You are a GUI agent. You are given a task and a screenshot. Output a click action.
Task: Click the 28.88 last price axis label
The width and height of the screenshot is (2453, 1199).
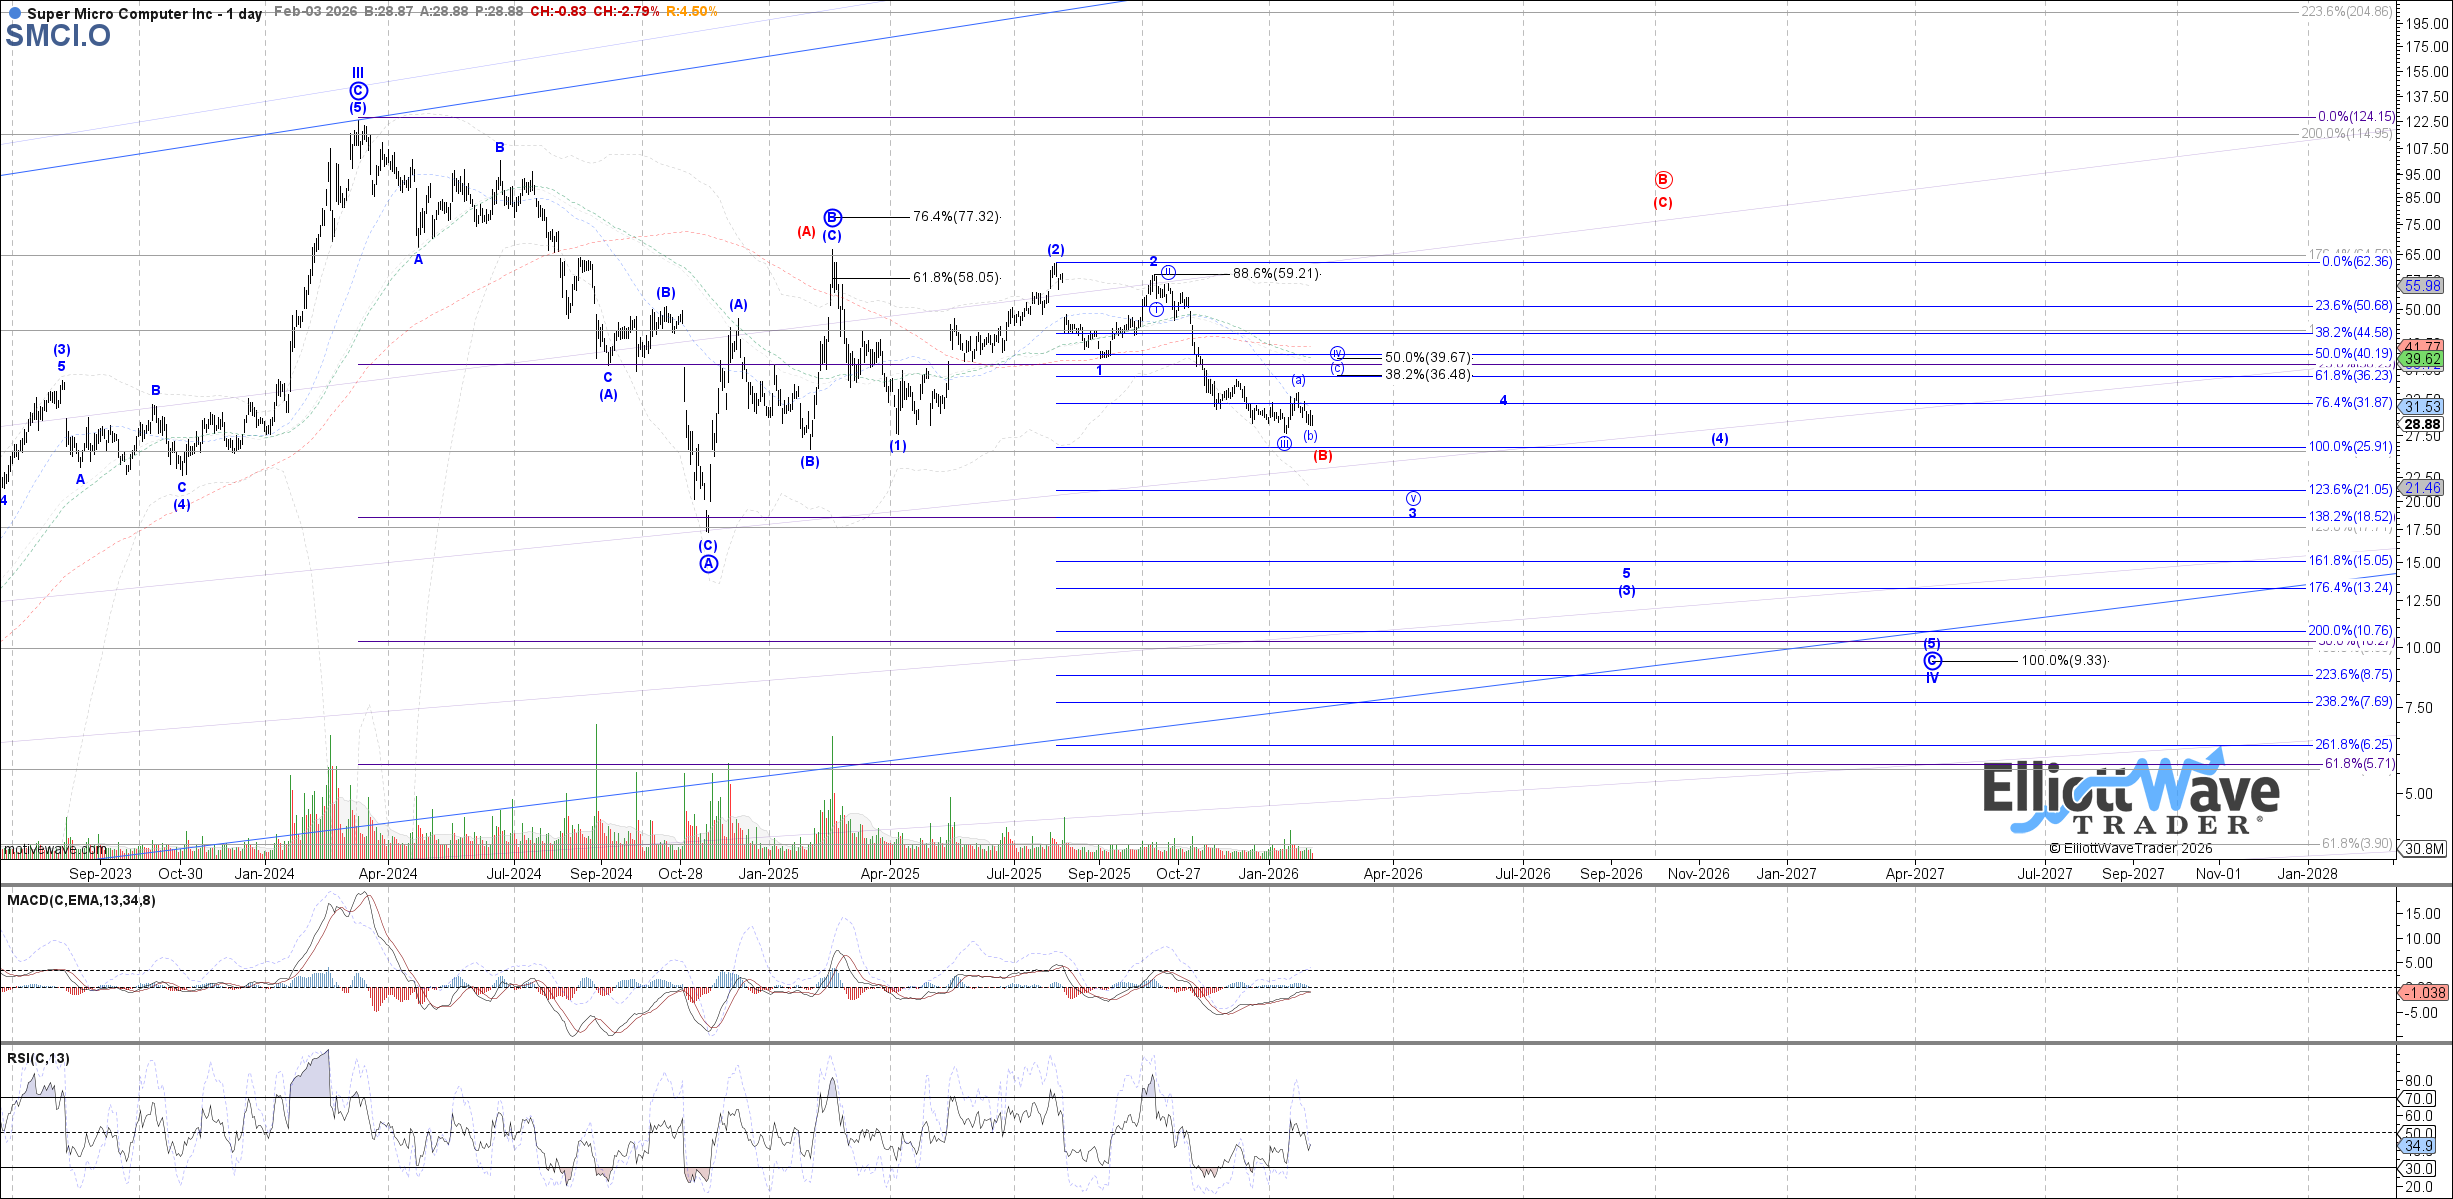[x=2423, y=424]
